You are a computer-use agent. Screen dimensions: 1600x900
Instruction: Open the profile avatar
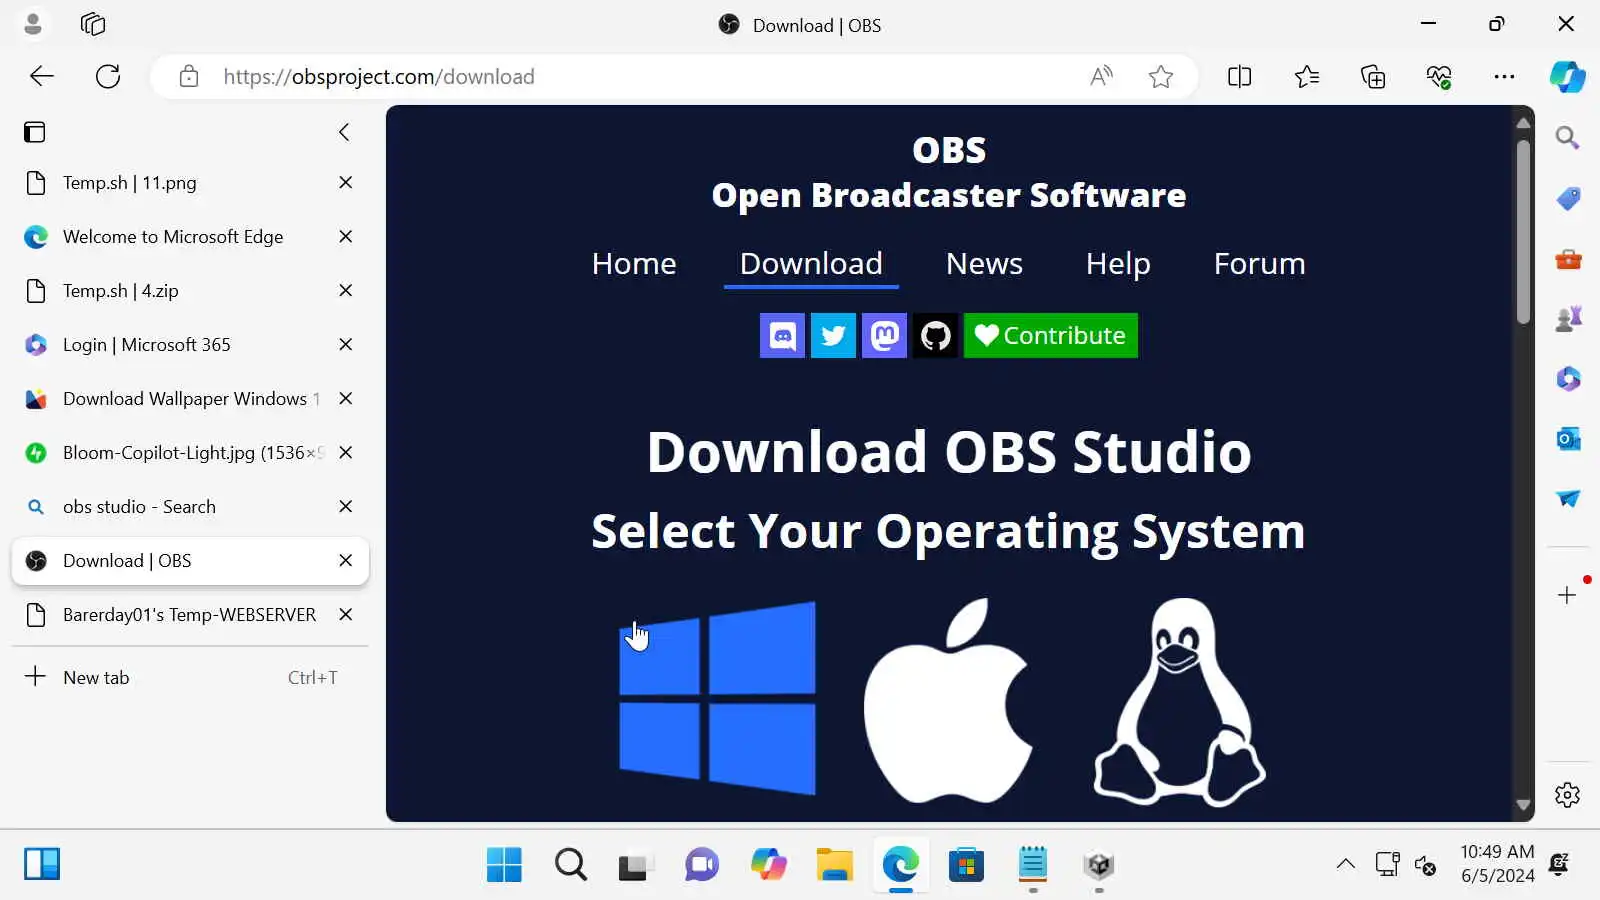(33, 24)
